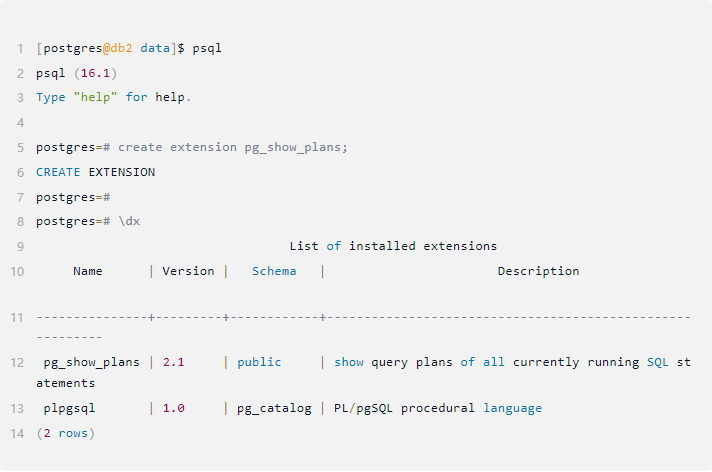Click the version value "2.1"
This screenshot has width=712, height=472.
tap(174, 362)
